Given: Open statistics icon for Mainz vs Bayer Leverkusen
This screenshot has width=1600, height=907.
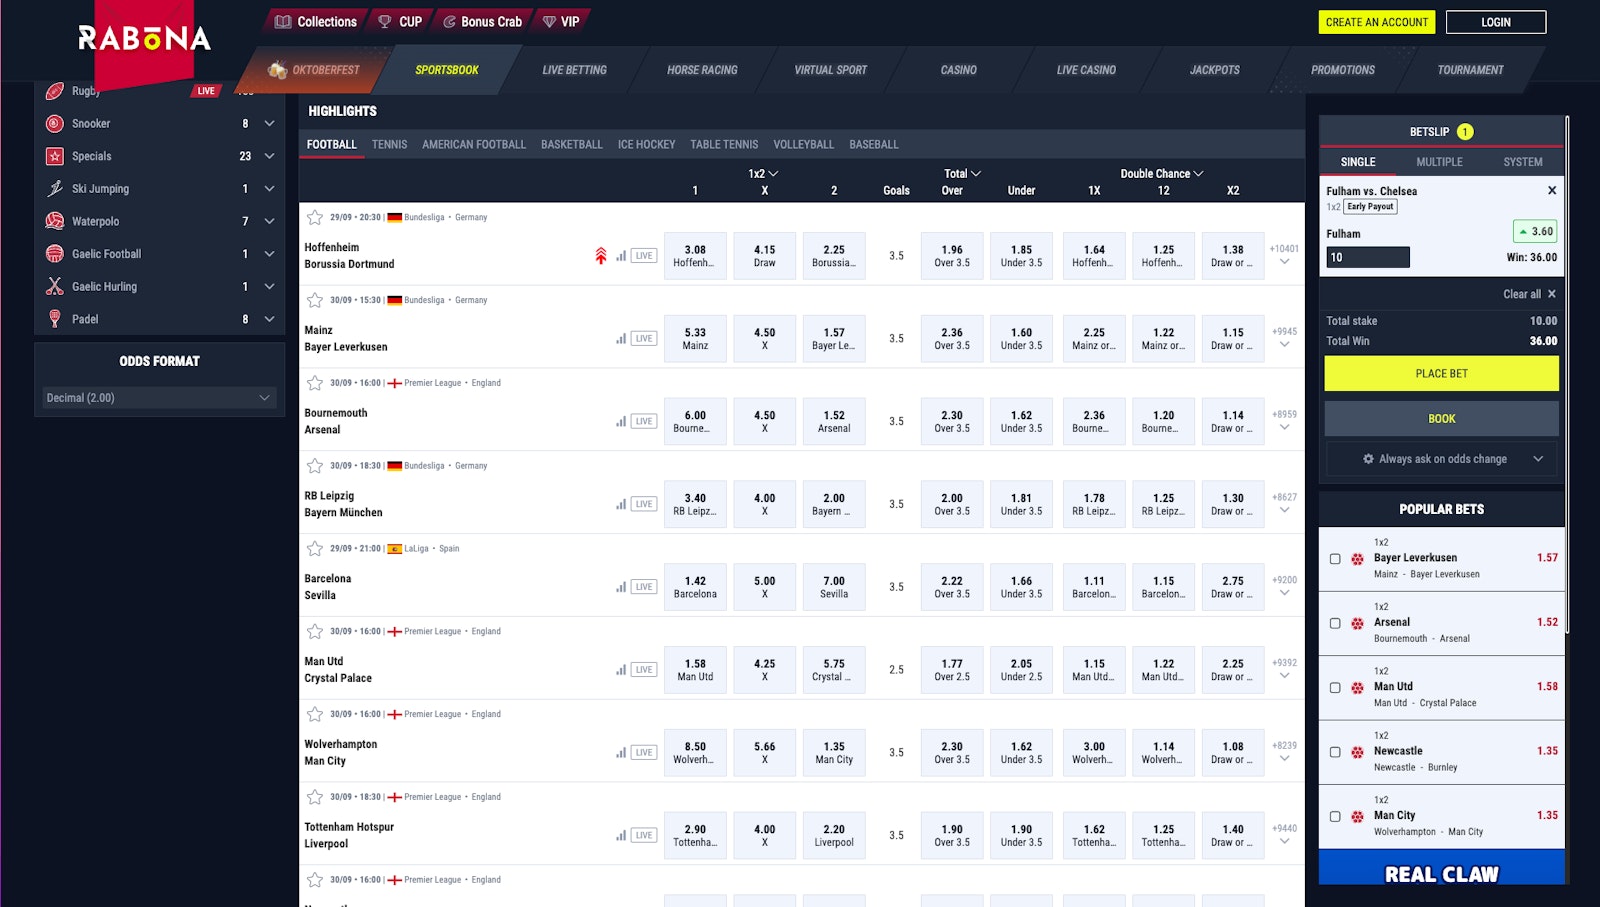Looking at the screenshot, I should [621, 339].
